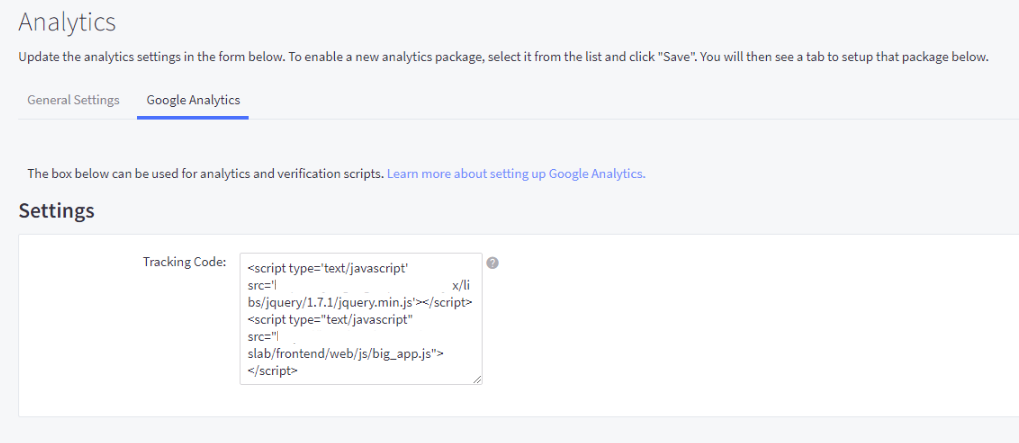Click the Analytics page heading

pyautogui.click(x=67, y=22)
